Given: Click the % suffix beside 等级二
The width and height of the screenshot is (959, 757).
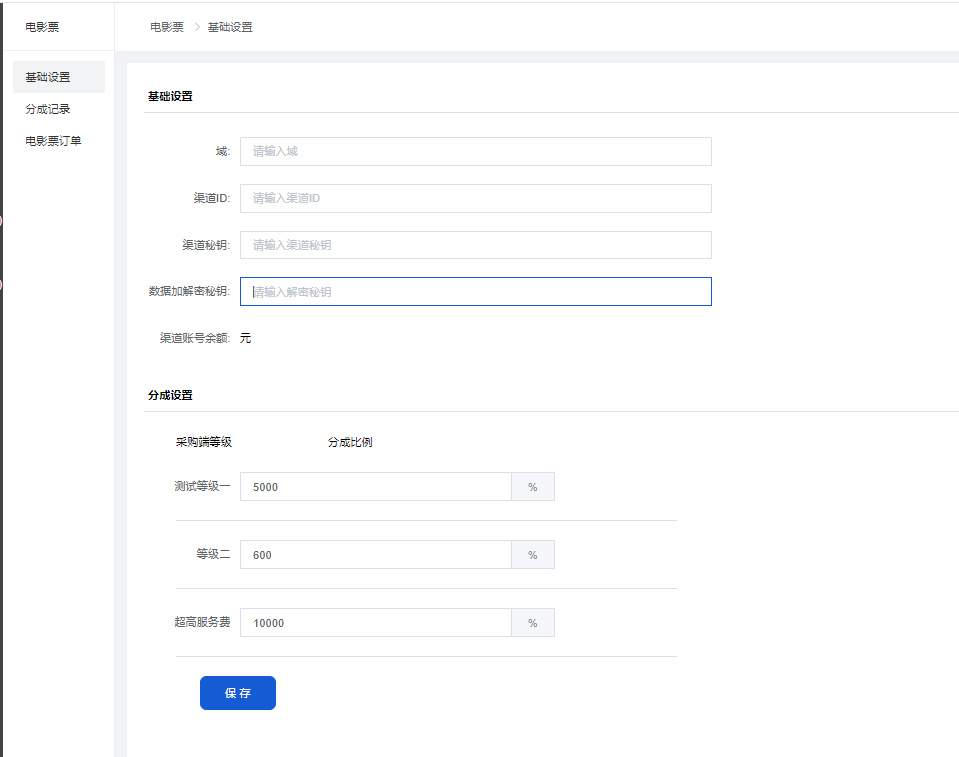Looking at the screenshot, I should 533,555.
